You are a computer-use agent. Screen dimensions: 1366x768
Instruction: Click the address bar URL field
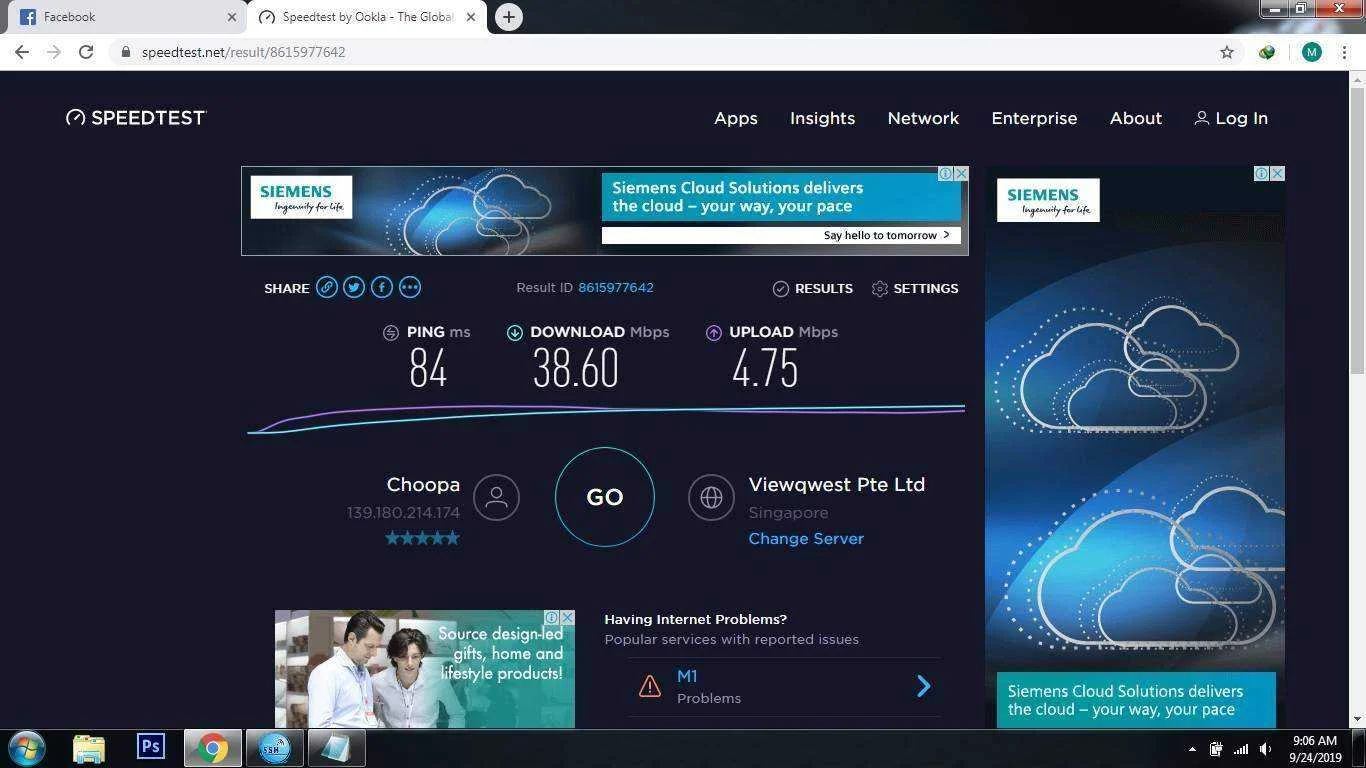pos(660,52)
